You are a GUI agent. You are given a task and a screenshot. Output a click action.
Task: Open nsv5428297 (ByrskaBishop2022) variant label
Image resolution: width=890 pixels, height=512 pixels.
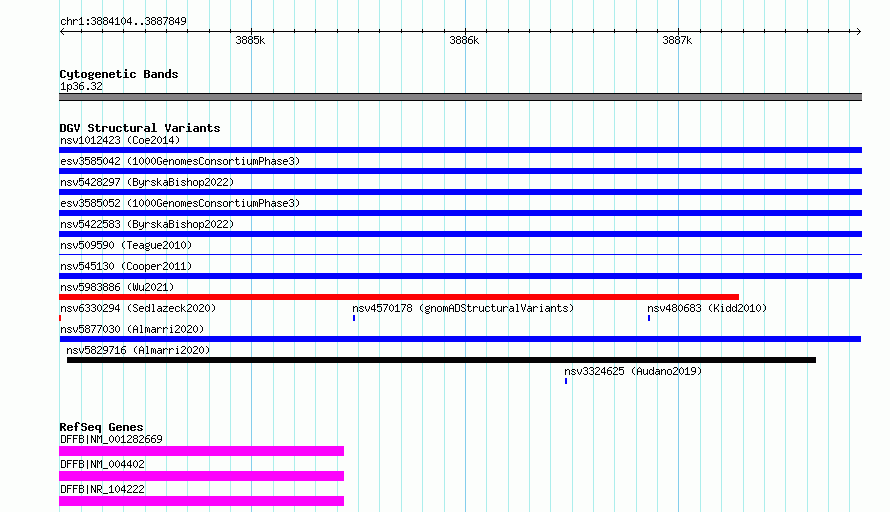click(147, 182)
